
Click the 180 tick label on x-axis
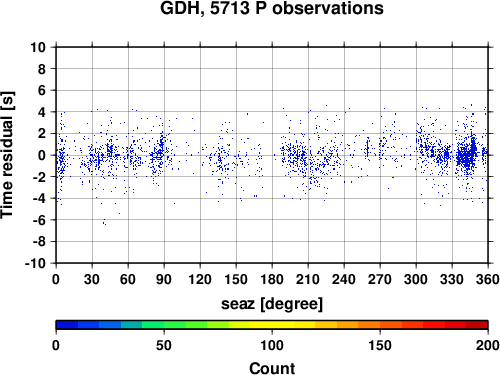coord(272,279)
